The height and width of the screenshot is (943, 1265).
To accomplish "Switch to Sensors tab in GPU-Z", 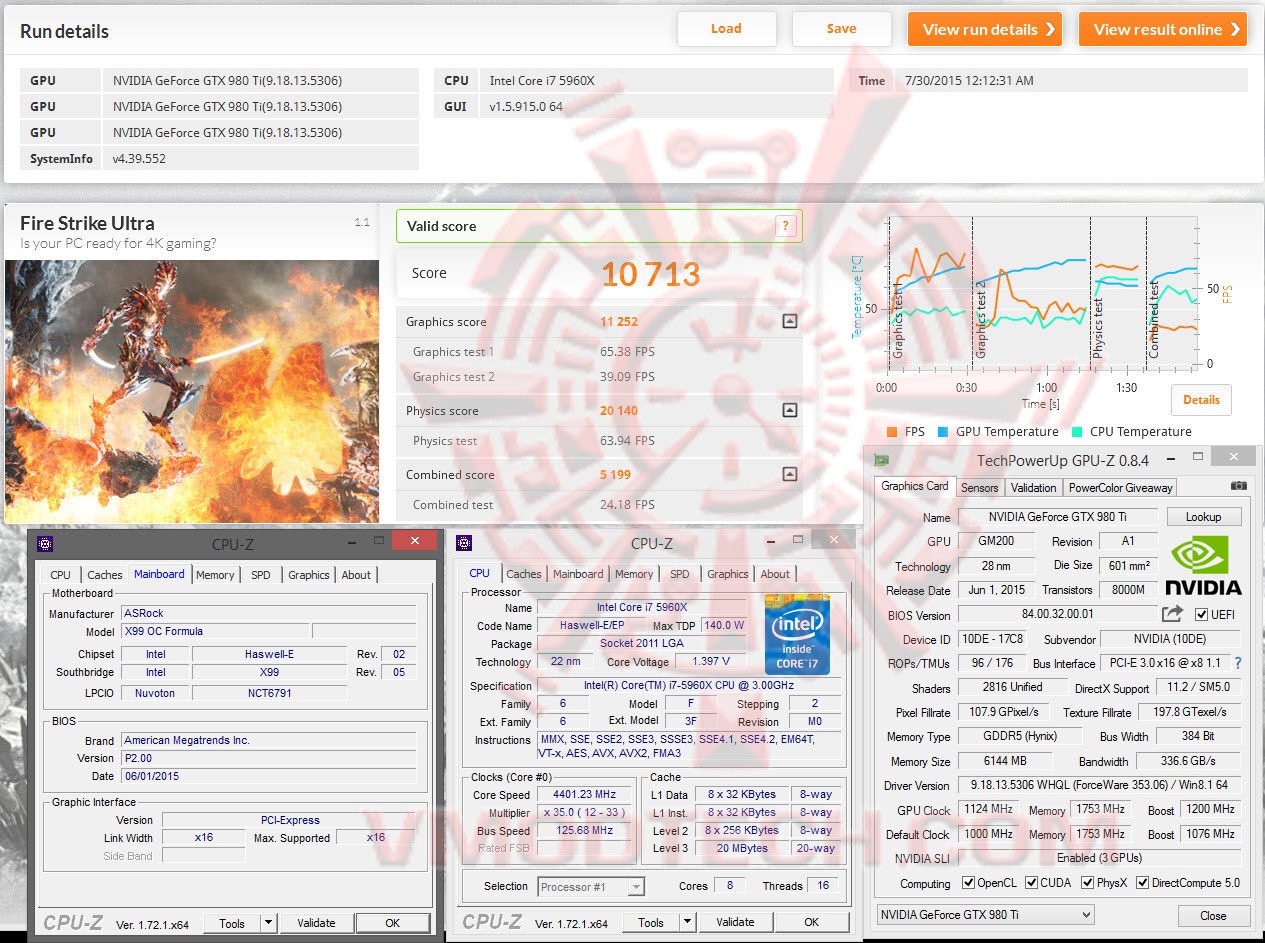I will coord(979,488).
